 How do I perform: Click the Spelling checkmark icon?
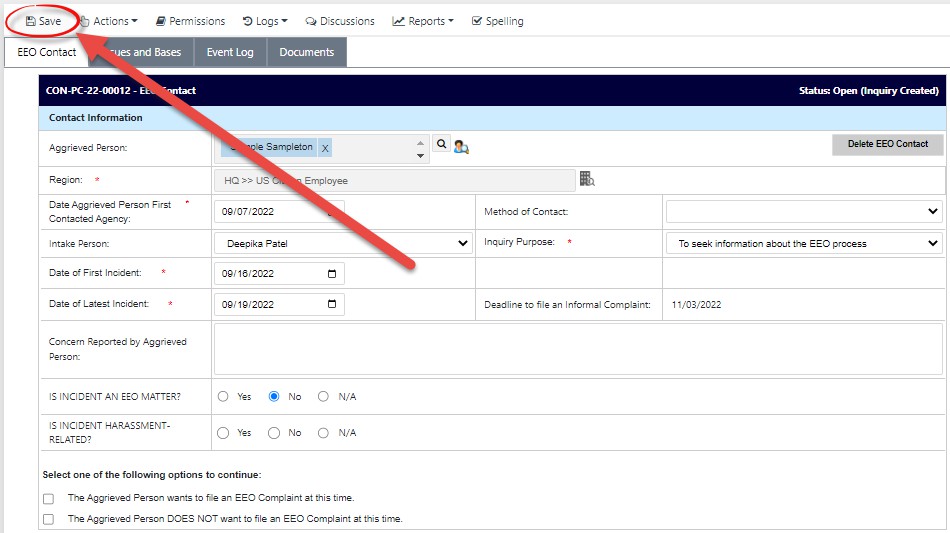[477, 21]
